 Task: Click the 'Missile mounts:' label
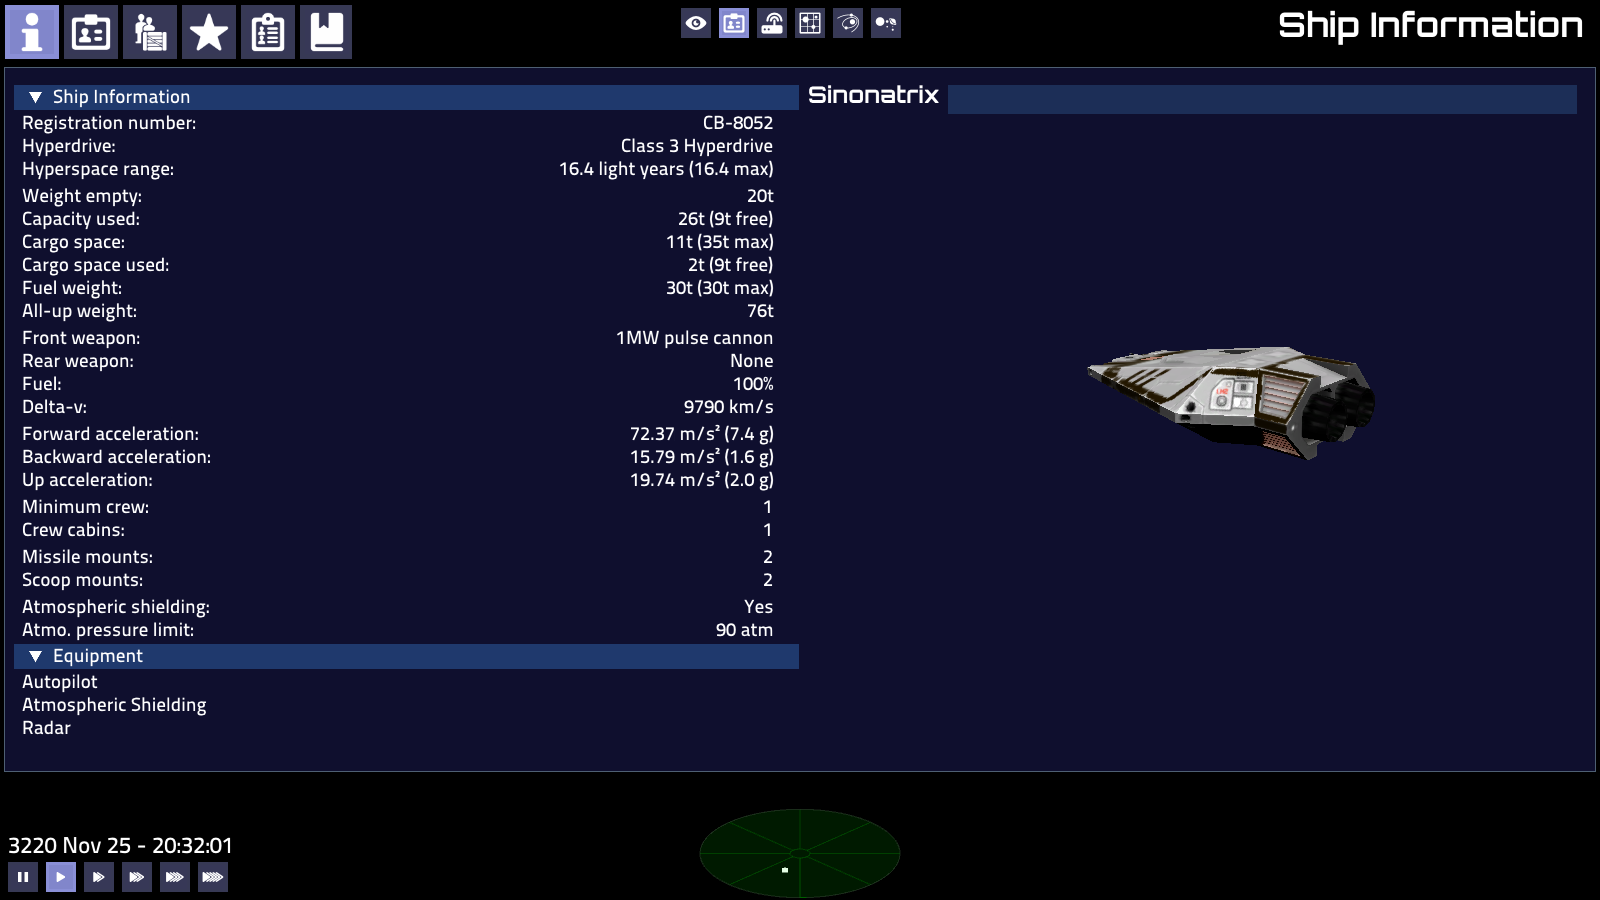(88, 557)
